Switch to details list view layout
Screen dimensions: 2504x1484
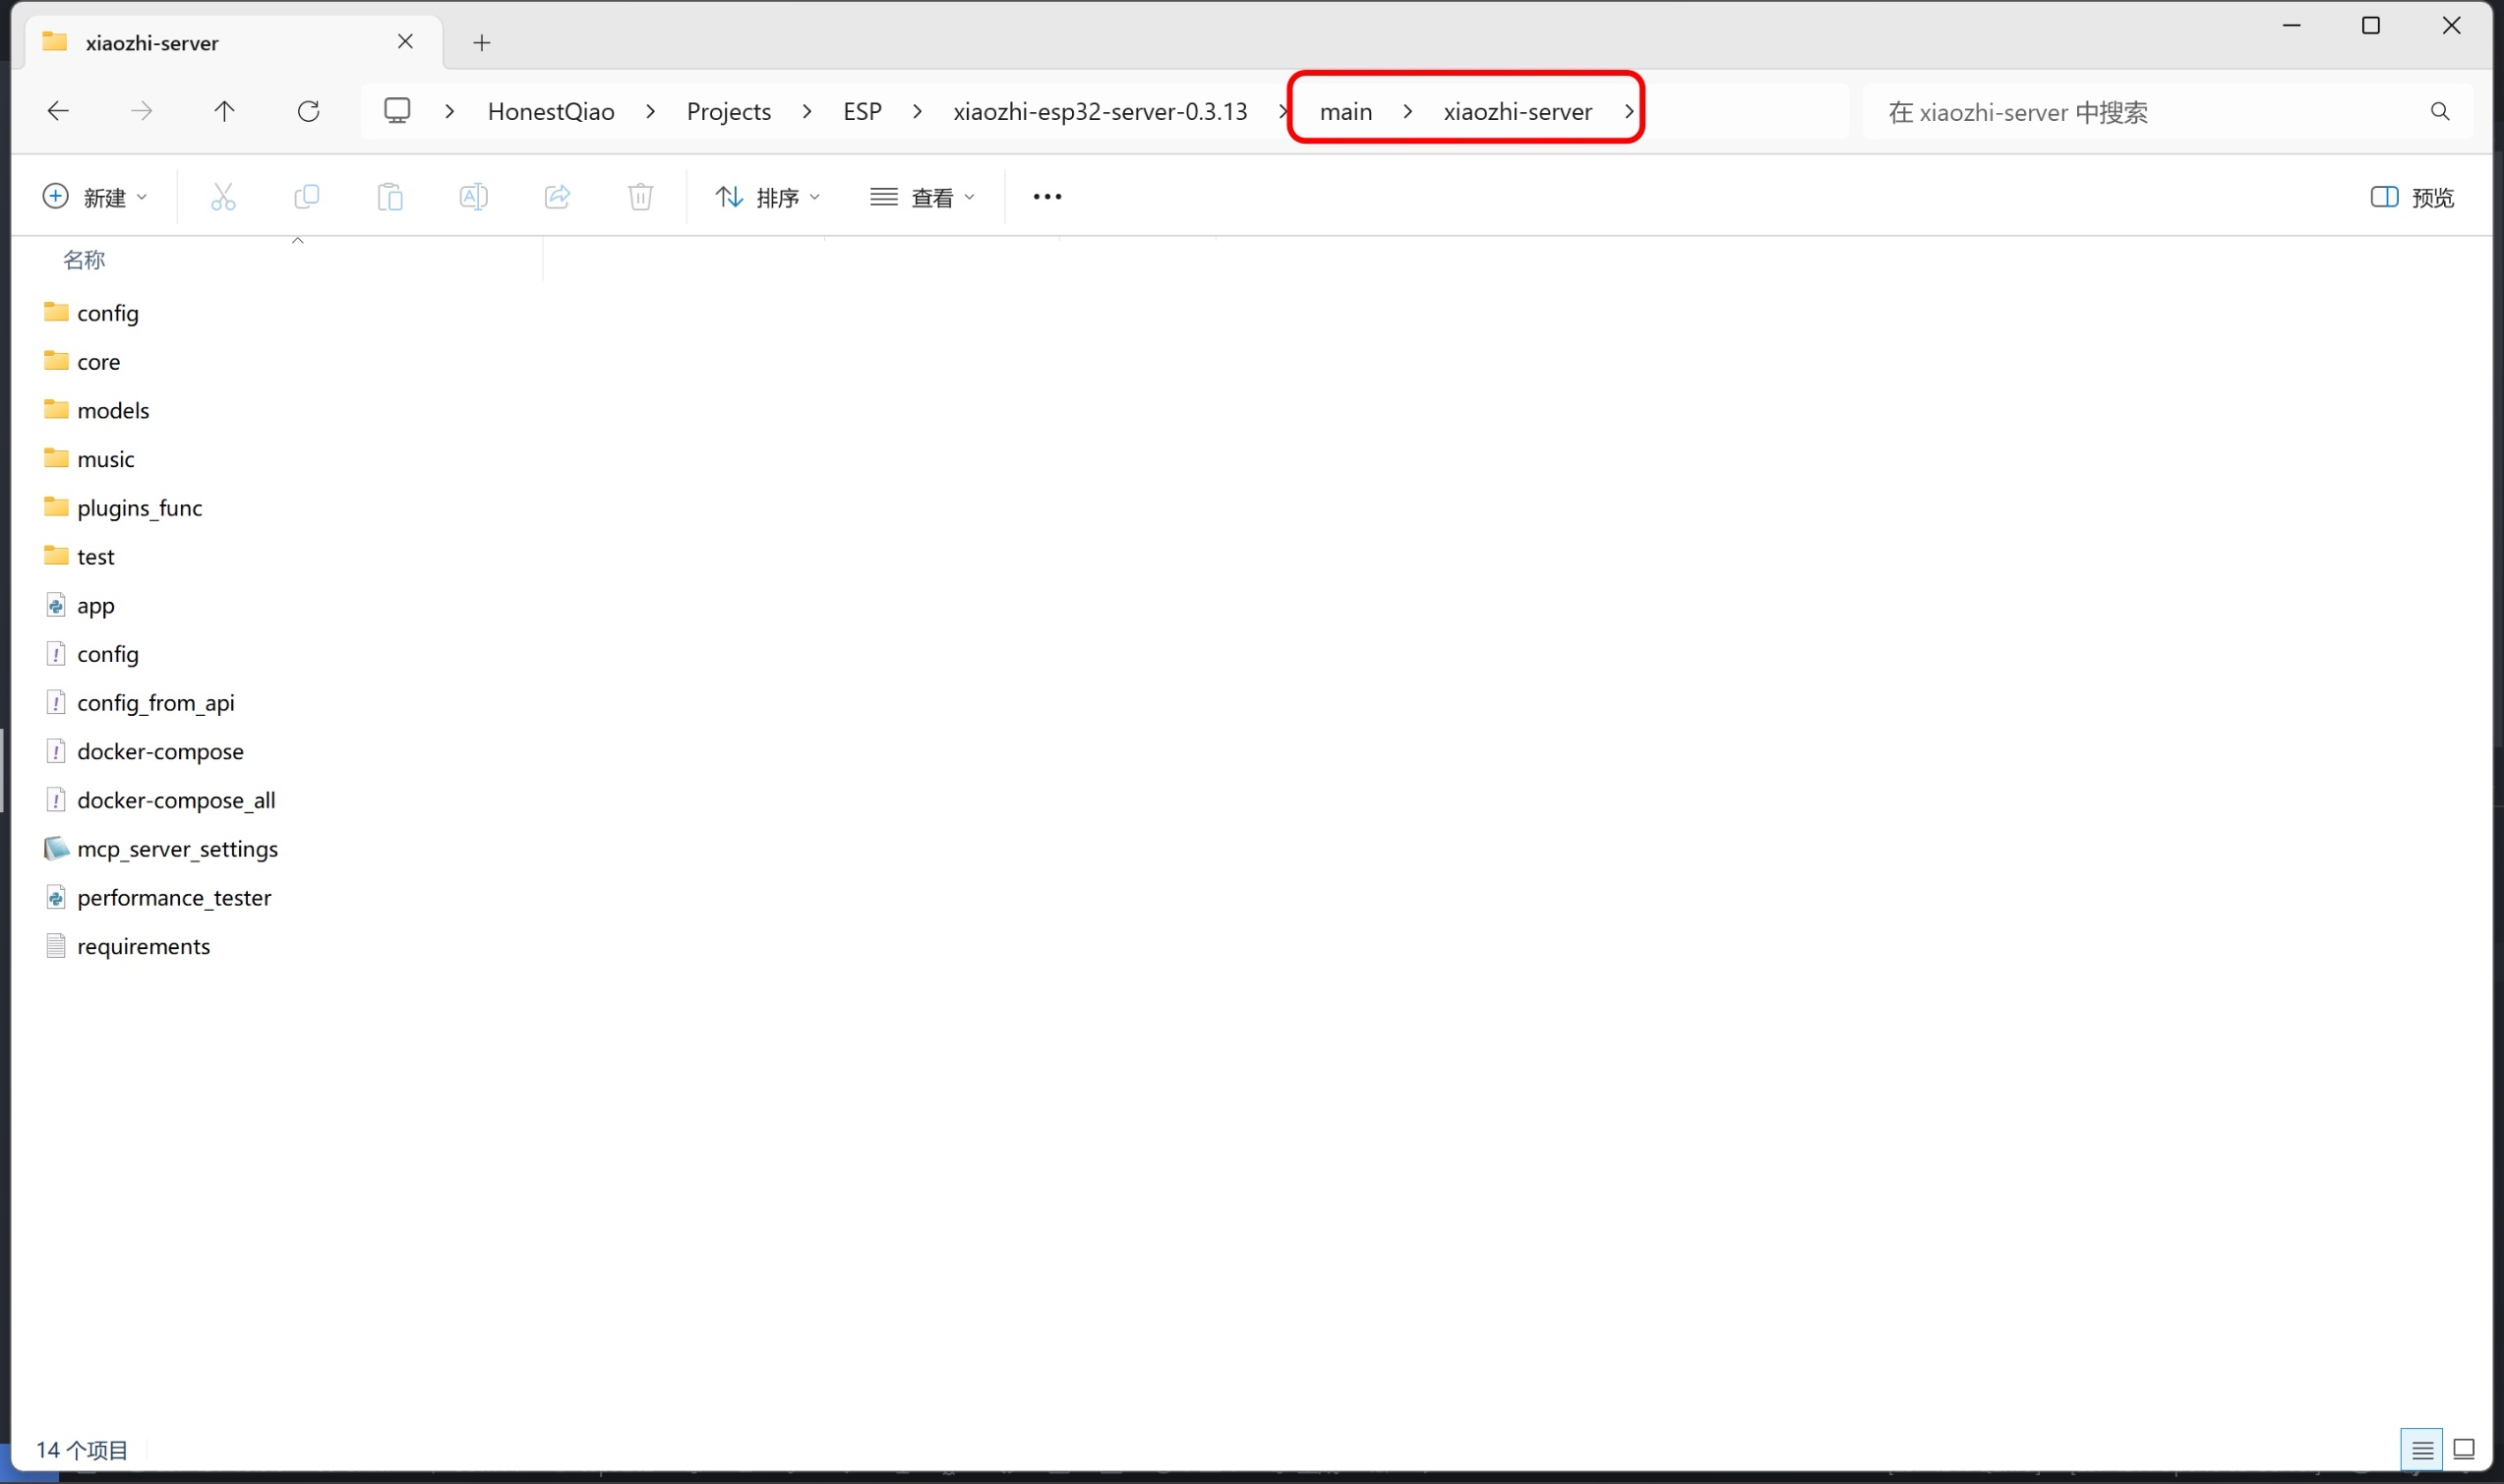point(2421,1449)
